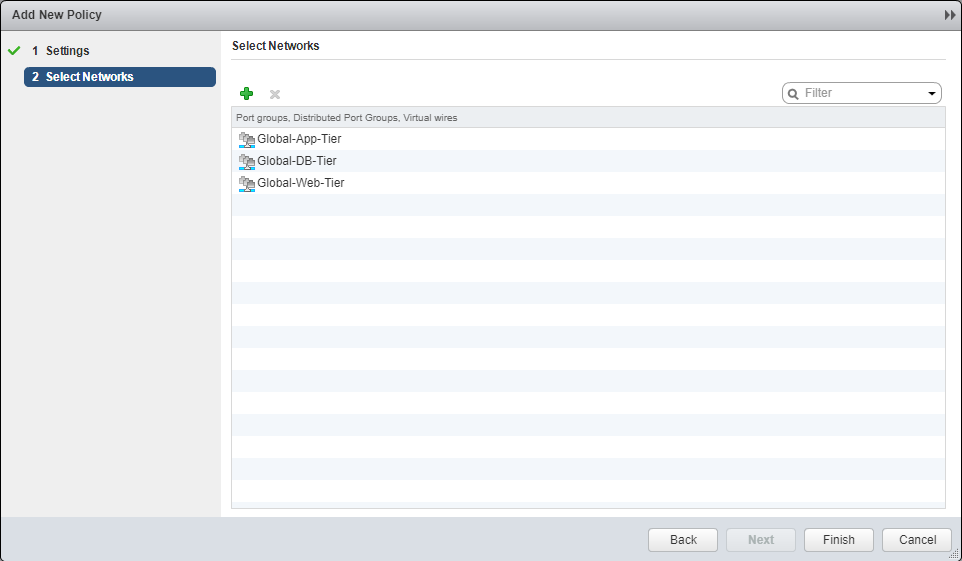Click the green checkmark beside Settings
The image size is (962, 561).
click(x=14, y=51)
